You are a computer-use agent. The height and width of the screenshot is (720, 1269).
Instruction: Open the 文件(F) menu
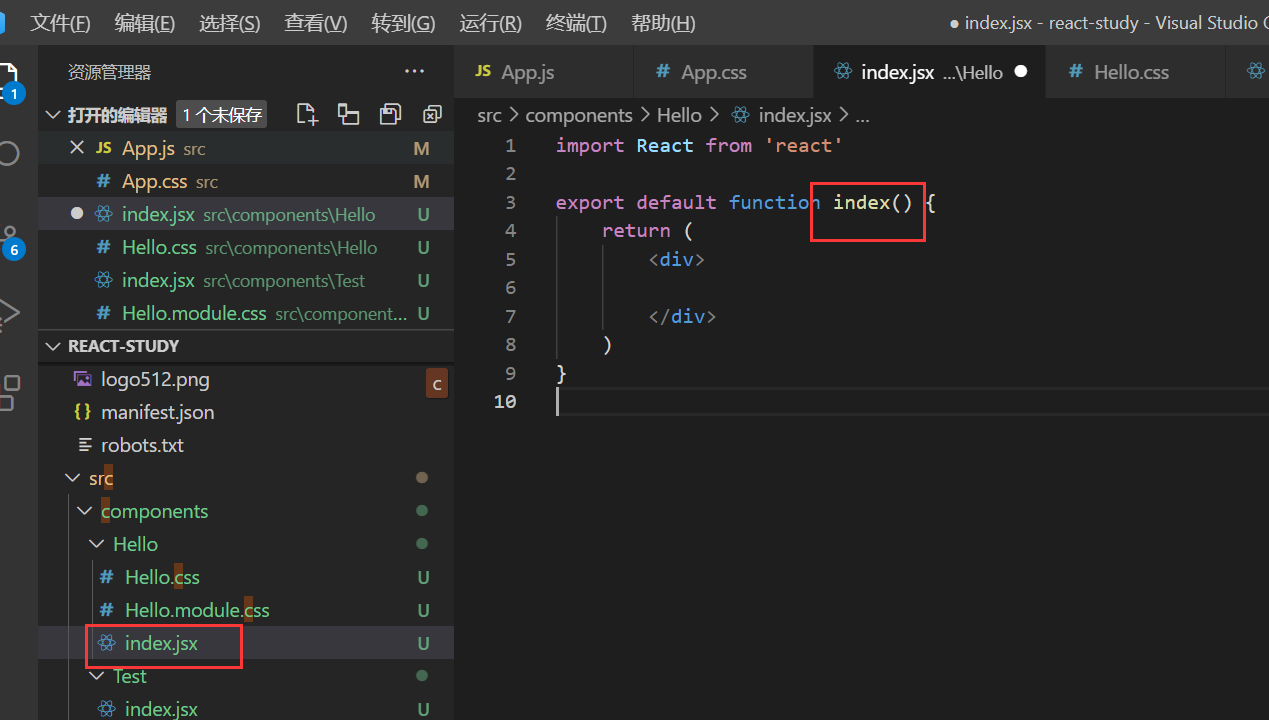pyautogui.click(x=60, y=23)
